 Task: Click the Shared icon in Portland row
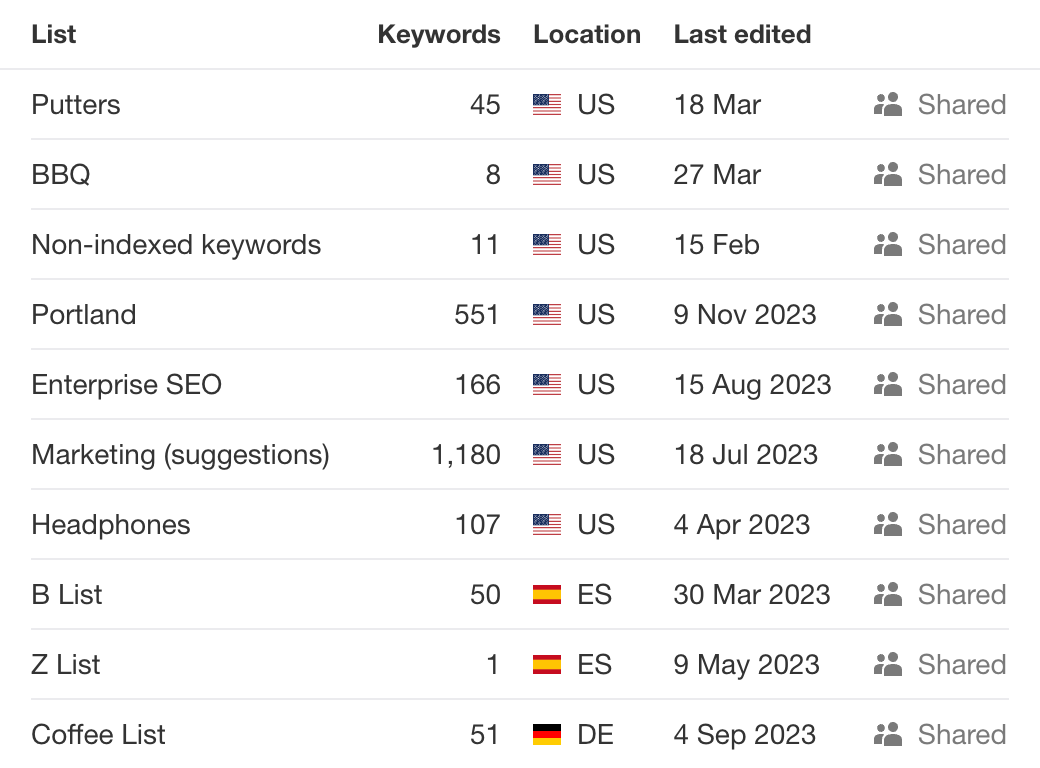coord(887,314)
